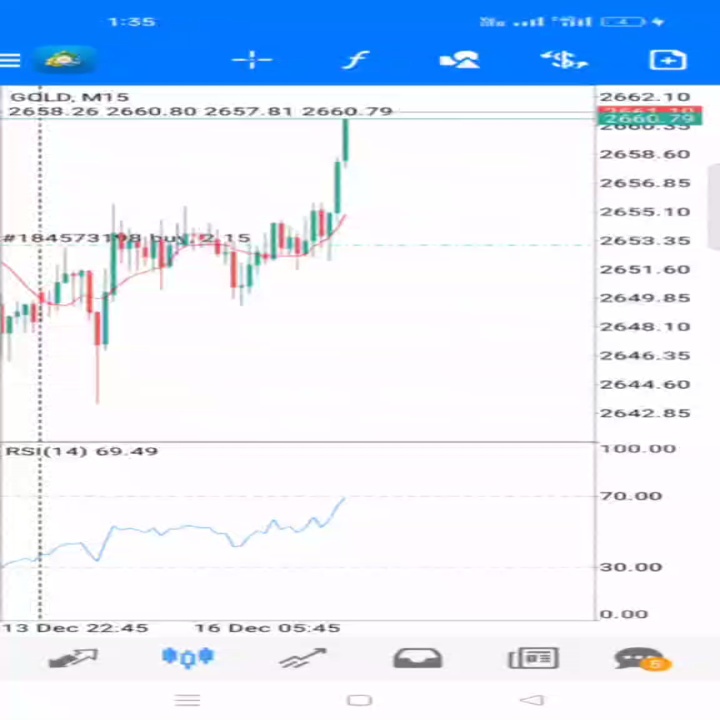Tap the 70.00 RSI level label
720x720 pixels.
click(631, 496)
